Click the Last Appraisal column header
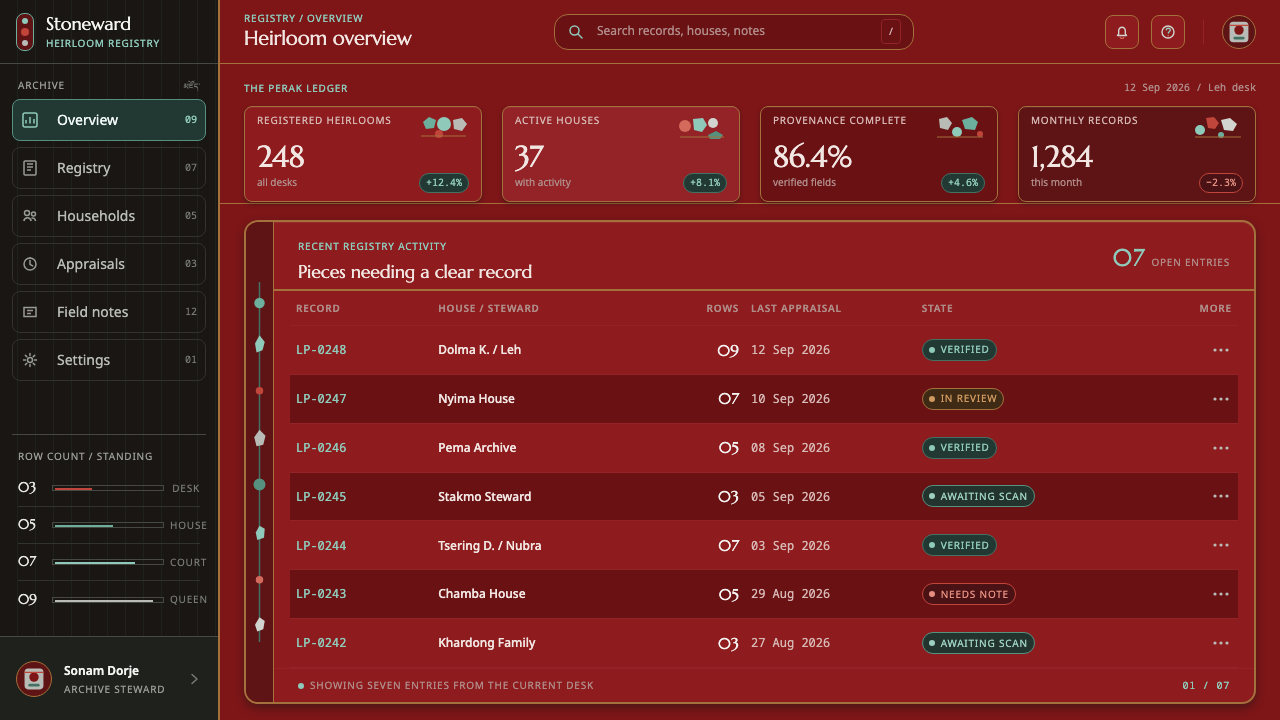This screenshot has height=720, width=1280. 796,309
